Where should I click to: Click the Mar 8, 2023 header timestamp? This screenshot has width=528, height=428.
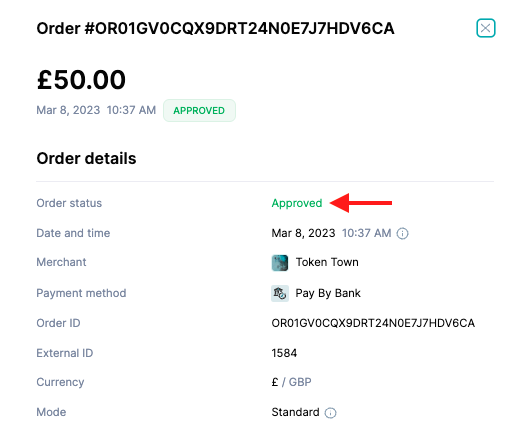pyautogui.click(x=68, y=110)
